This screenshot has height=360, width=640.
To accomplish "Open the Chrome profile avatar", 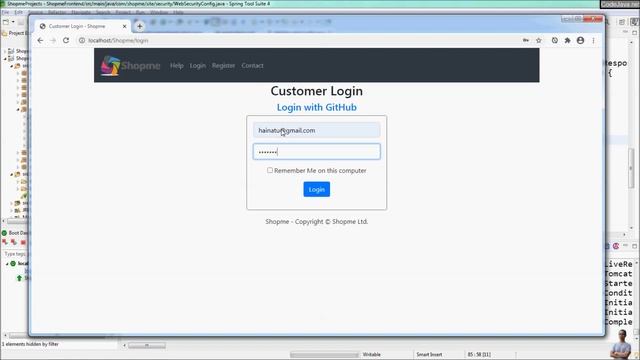I will (x=580, y=40).
